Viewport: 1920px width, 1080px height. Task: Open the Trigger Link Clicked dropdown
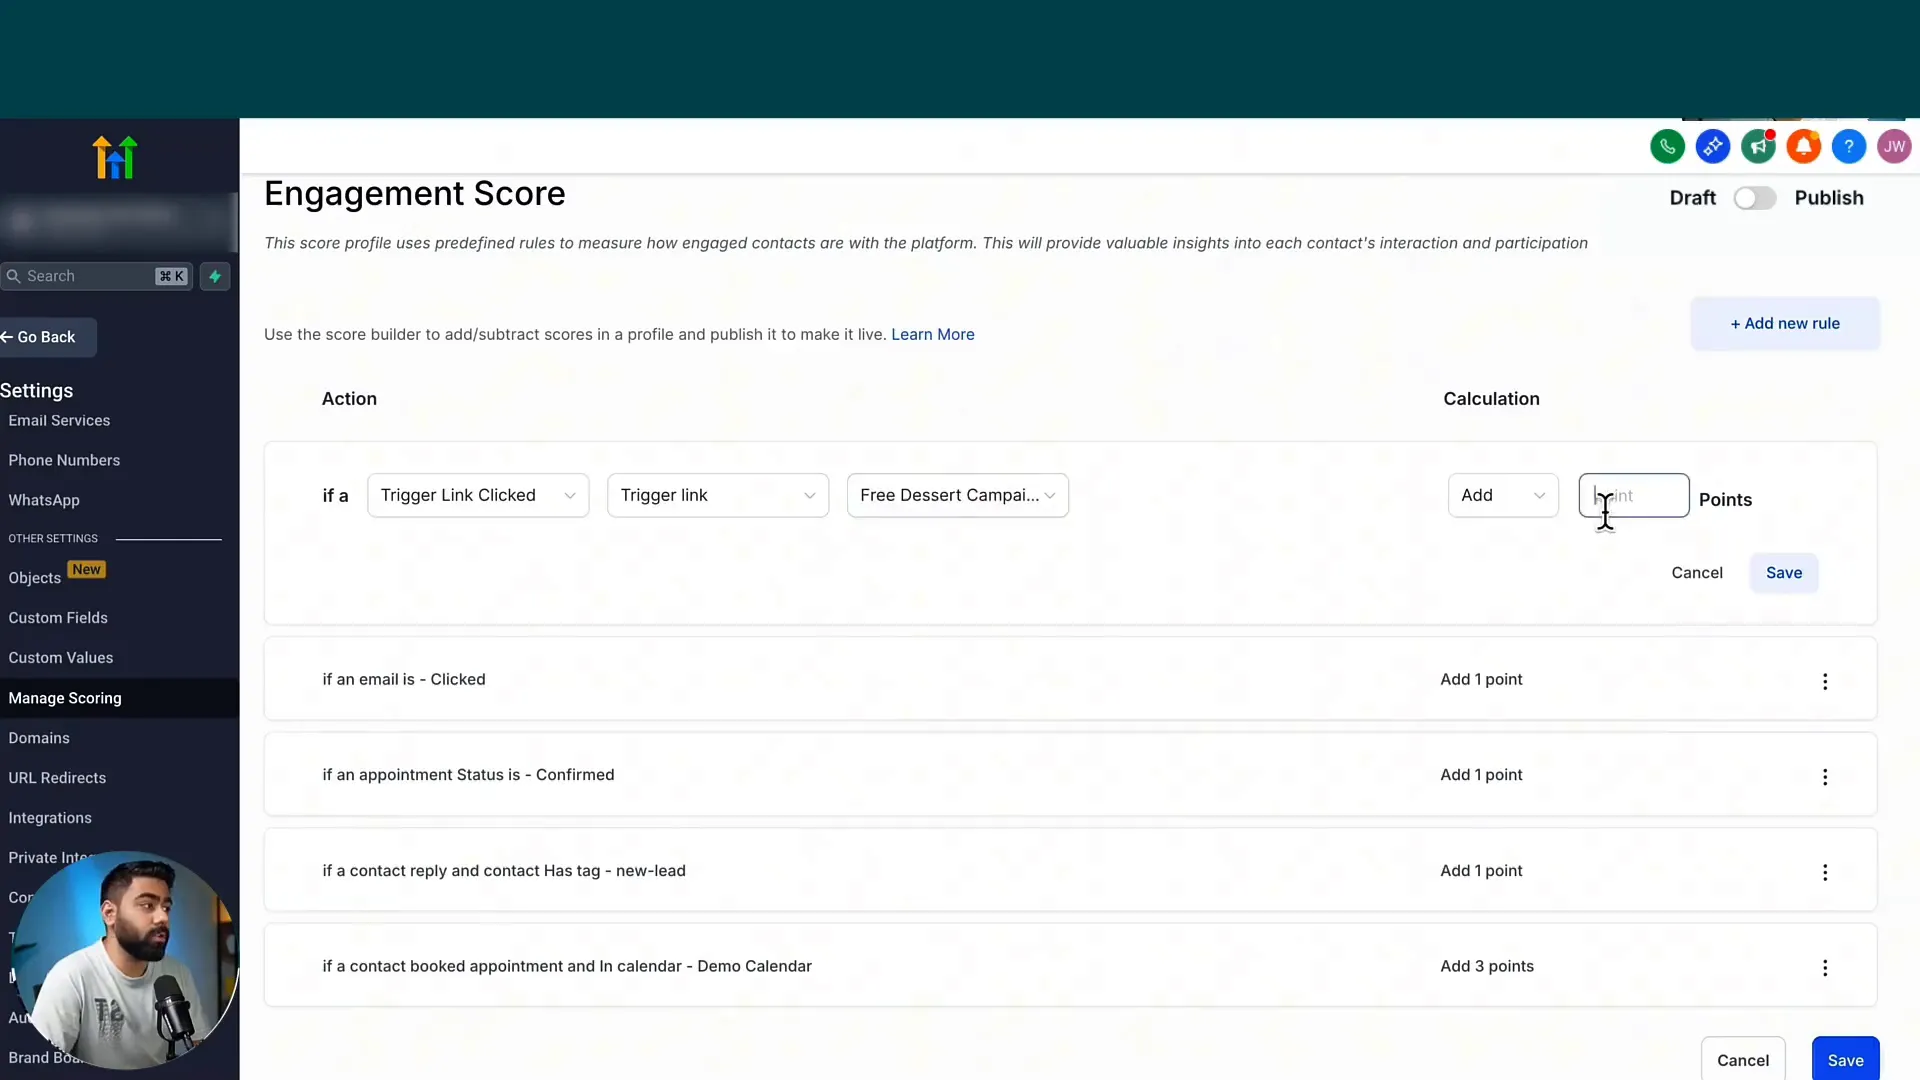[477, 494]
